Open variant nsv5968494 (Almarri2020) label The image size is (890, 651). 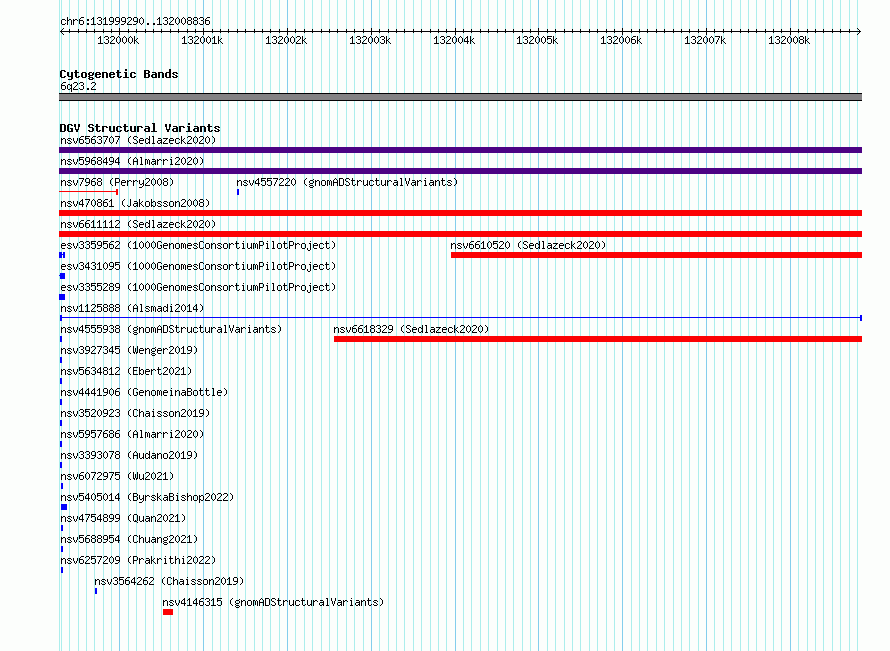132,161
